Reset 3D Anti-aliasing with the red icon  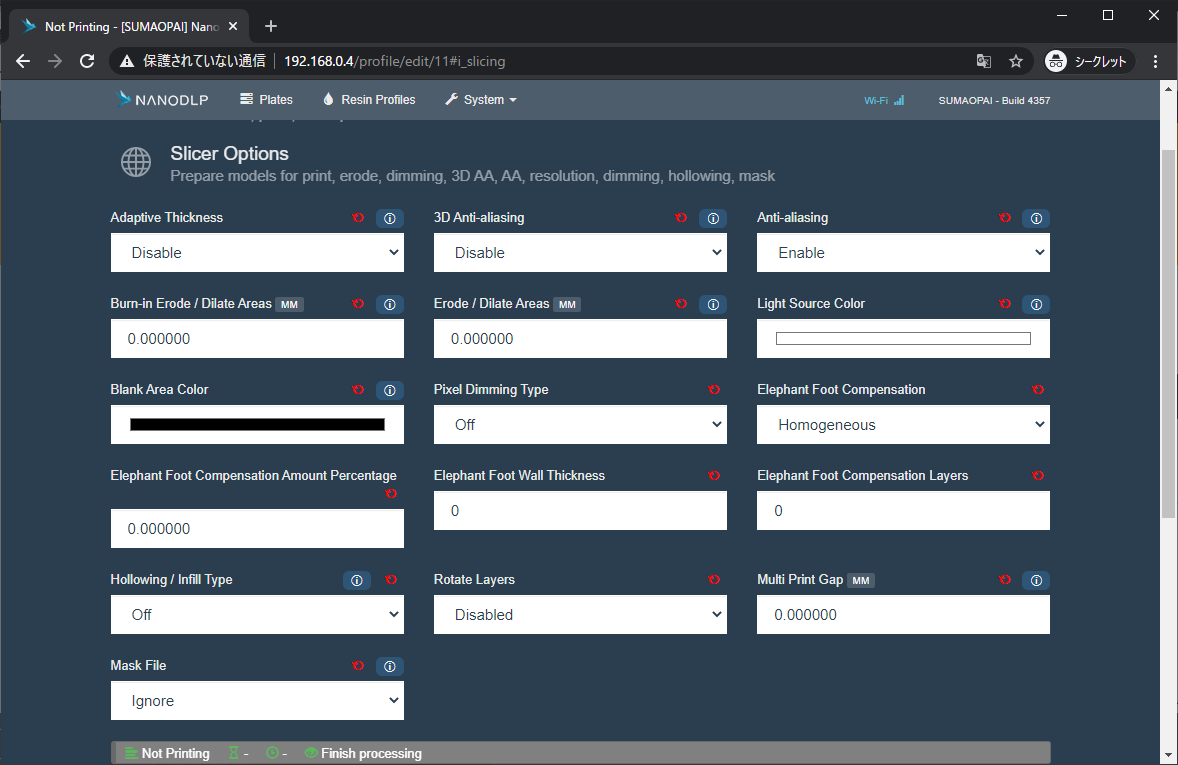[681, 218]
